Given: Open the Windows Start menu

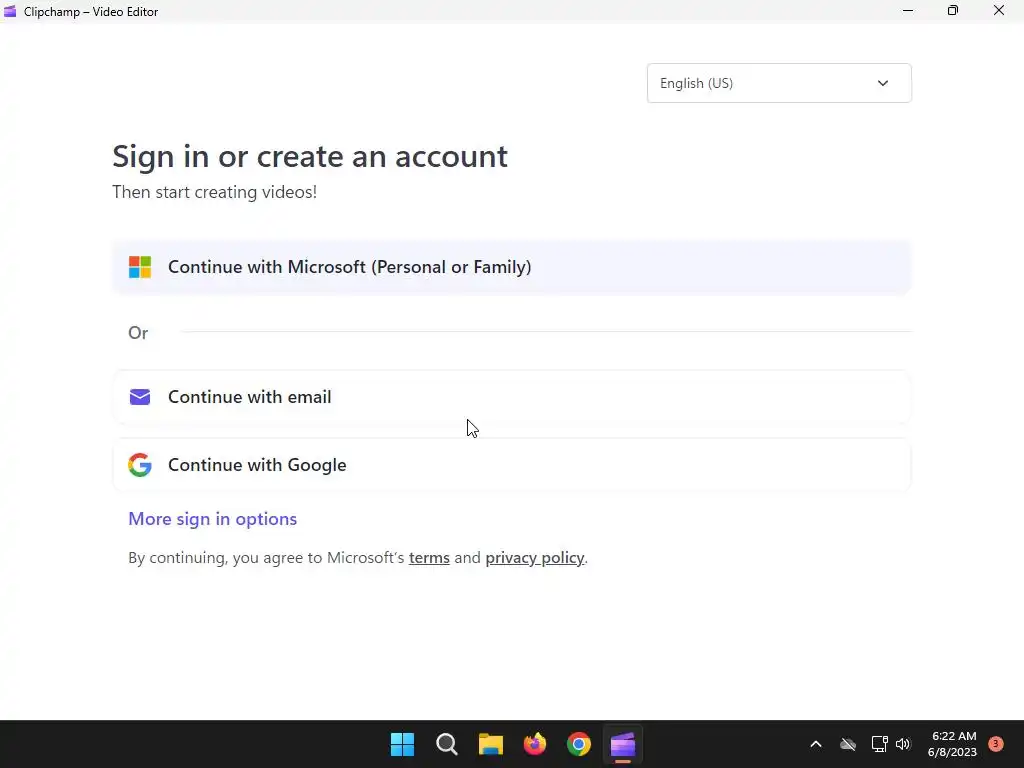Looking at the screenshot, I should 402,744.
